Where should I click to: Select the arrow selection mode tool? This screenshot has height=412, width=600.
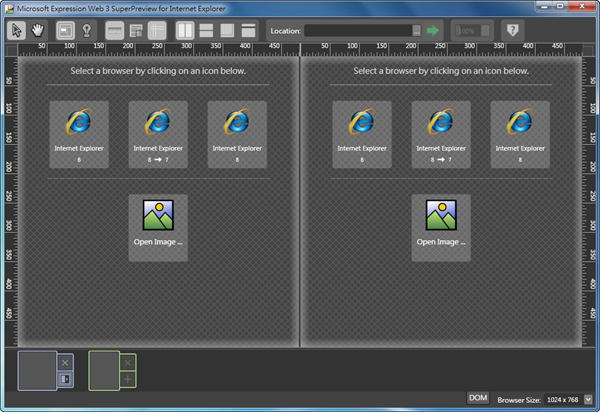[17, 30]
